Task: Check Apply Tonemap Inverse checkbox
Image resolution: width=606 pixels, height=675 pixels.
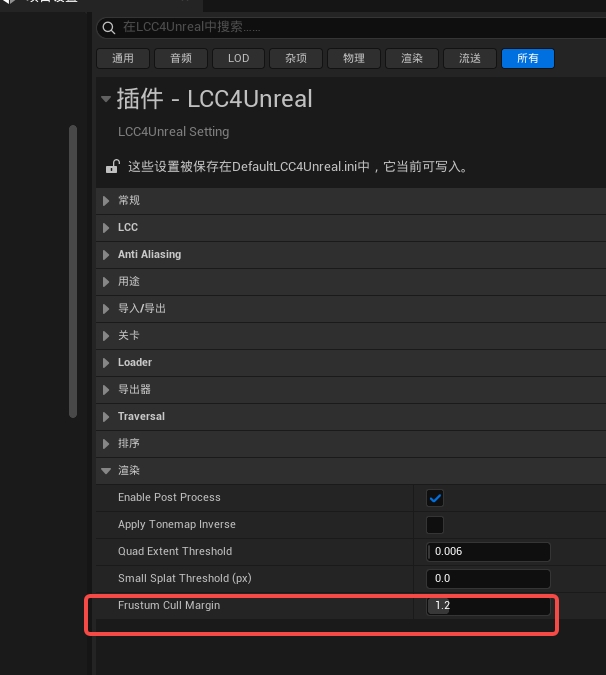Action: (435, 525)
